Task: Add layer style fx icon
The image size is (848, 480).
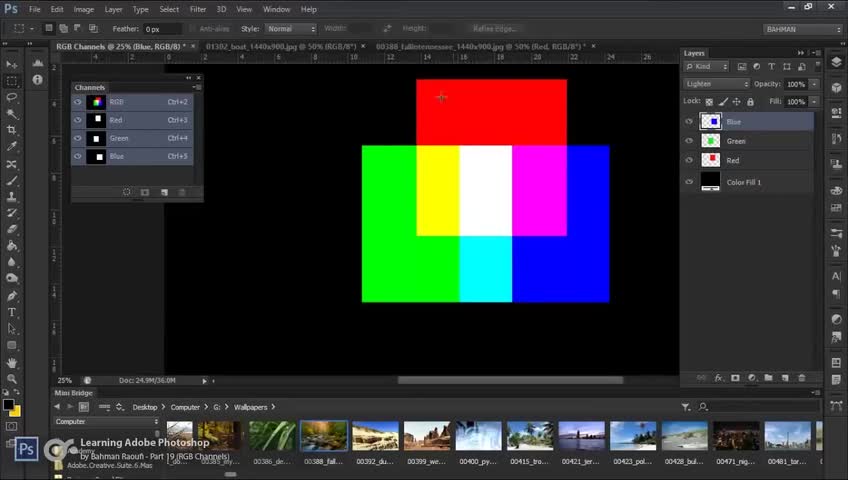Action: click(718, 378)
